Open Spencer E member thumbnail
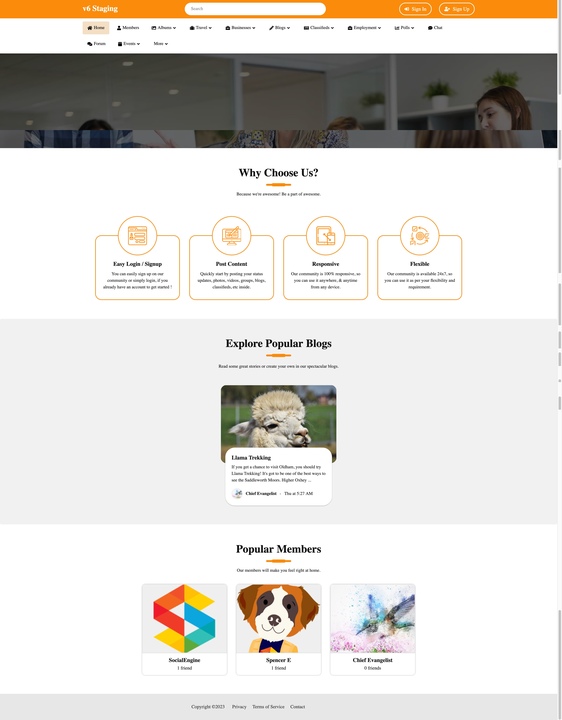 pyautogui.click(x=279, y=619)
